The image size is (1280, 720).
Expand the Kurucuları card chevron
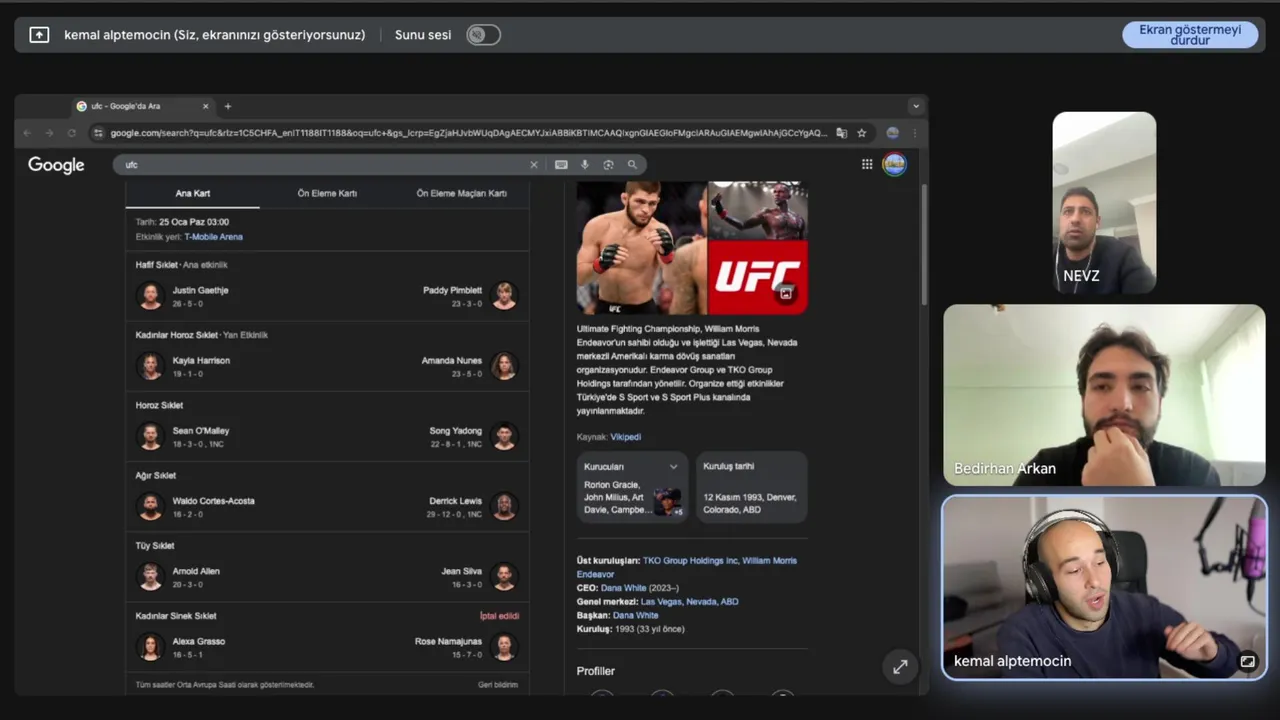673,467
